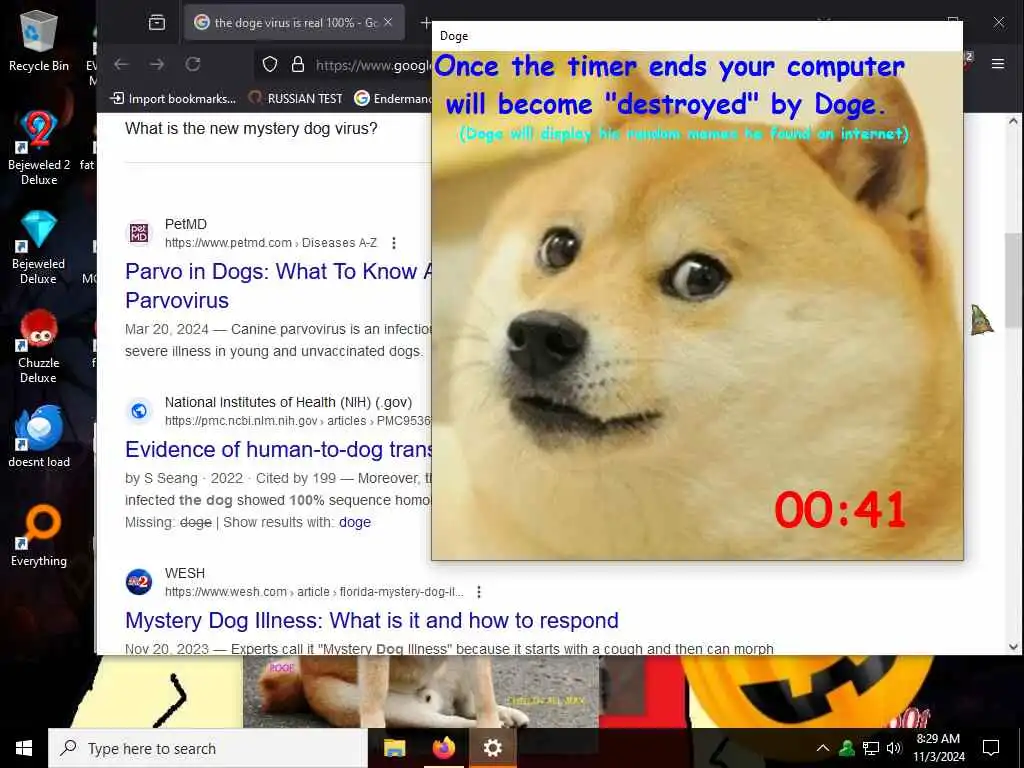Click 'doge' show results with link
The image size is (1024, 768).
pos(355,522)
